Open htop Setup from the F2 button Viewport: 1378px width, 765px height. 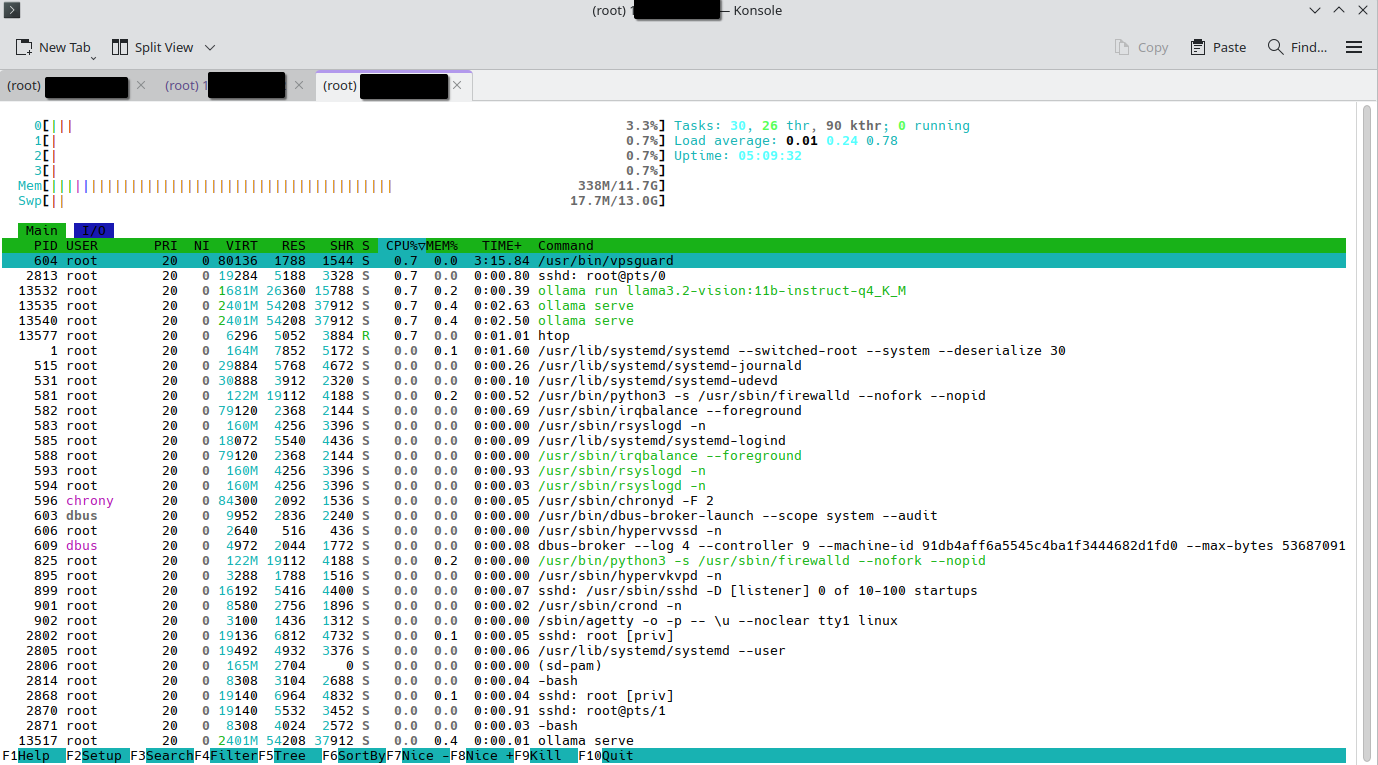[98, 756]
